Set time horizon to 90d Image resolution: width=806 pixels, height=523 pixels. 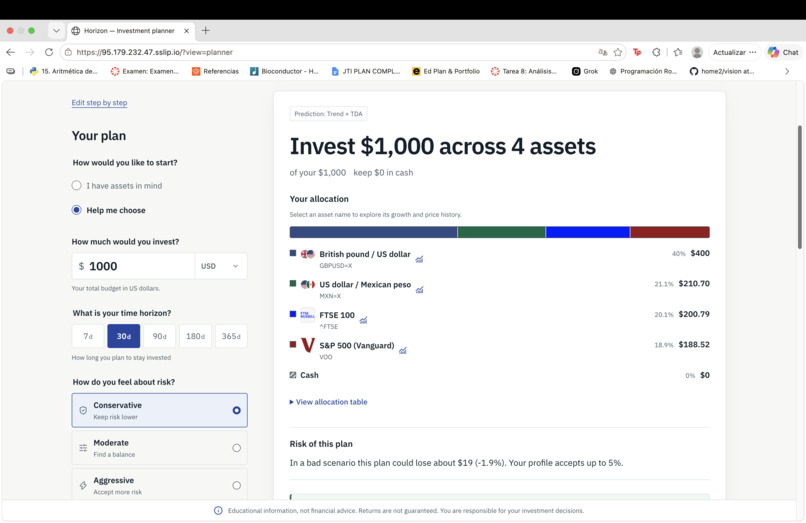(159, 336)
